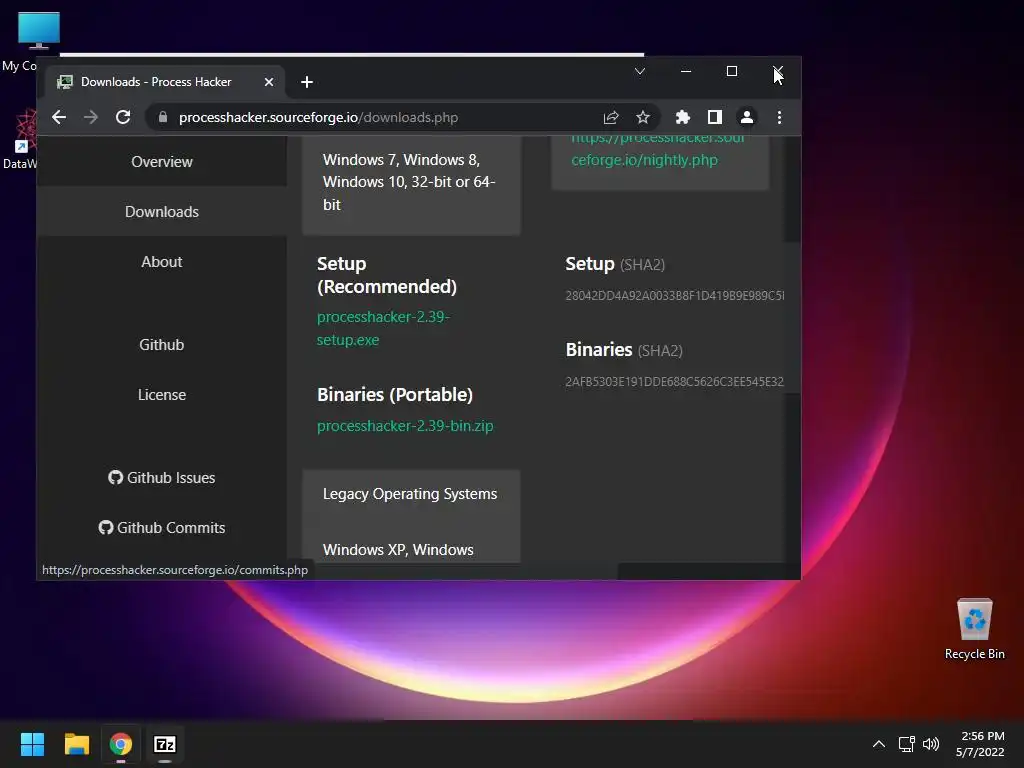The height and width of the screenshot is (768, 1024).
Task: Open Github Issues in the sidebar
Action: pos(162,478)
